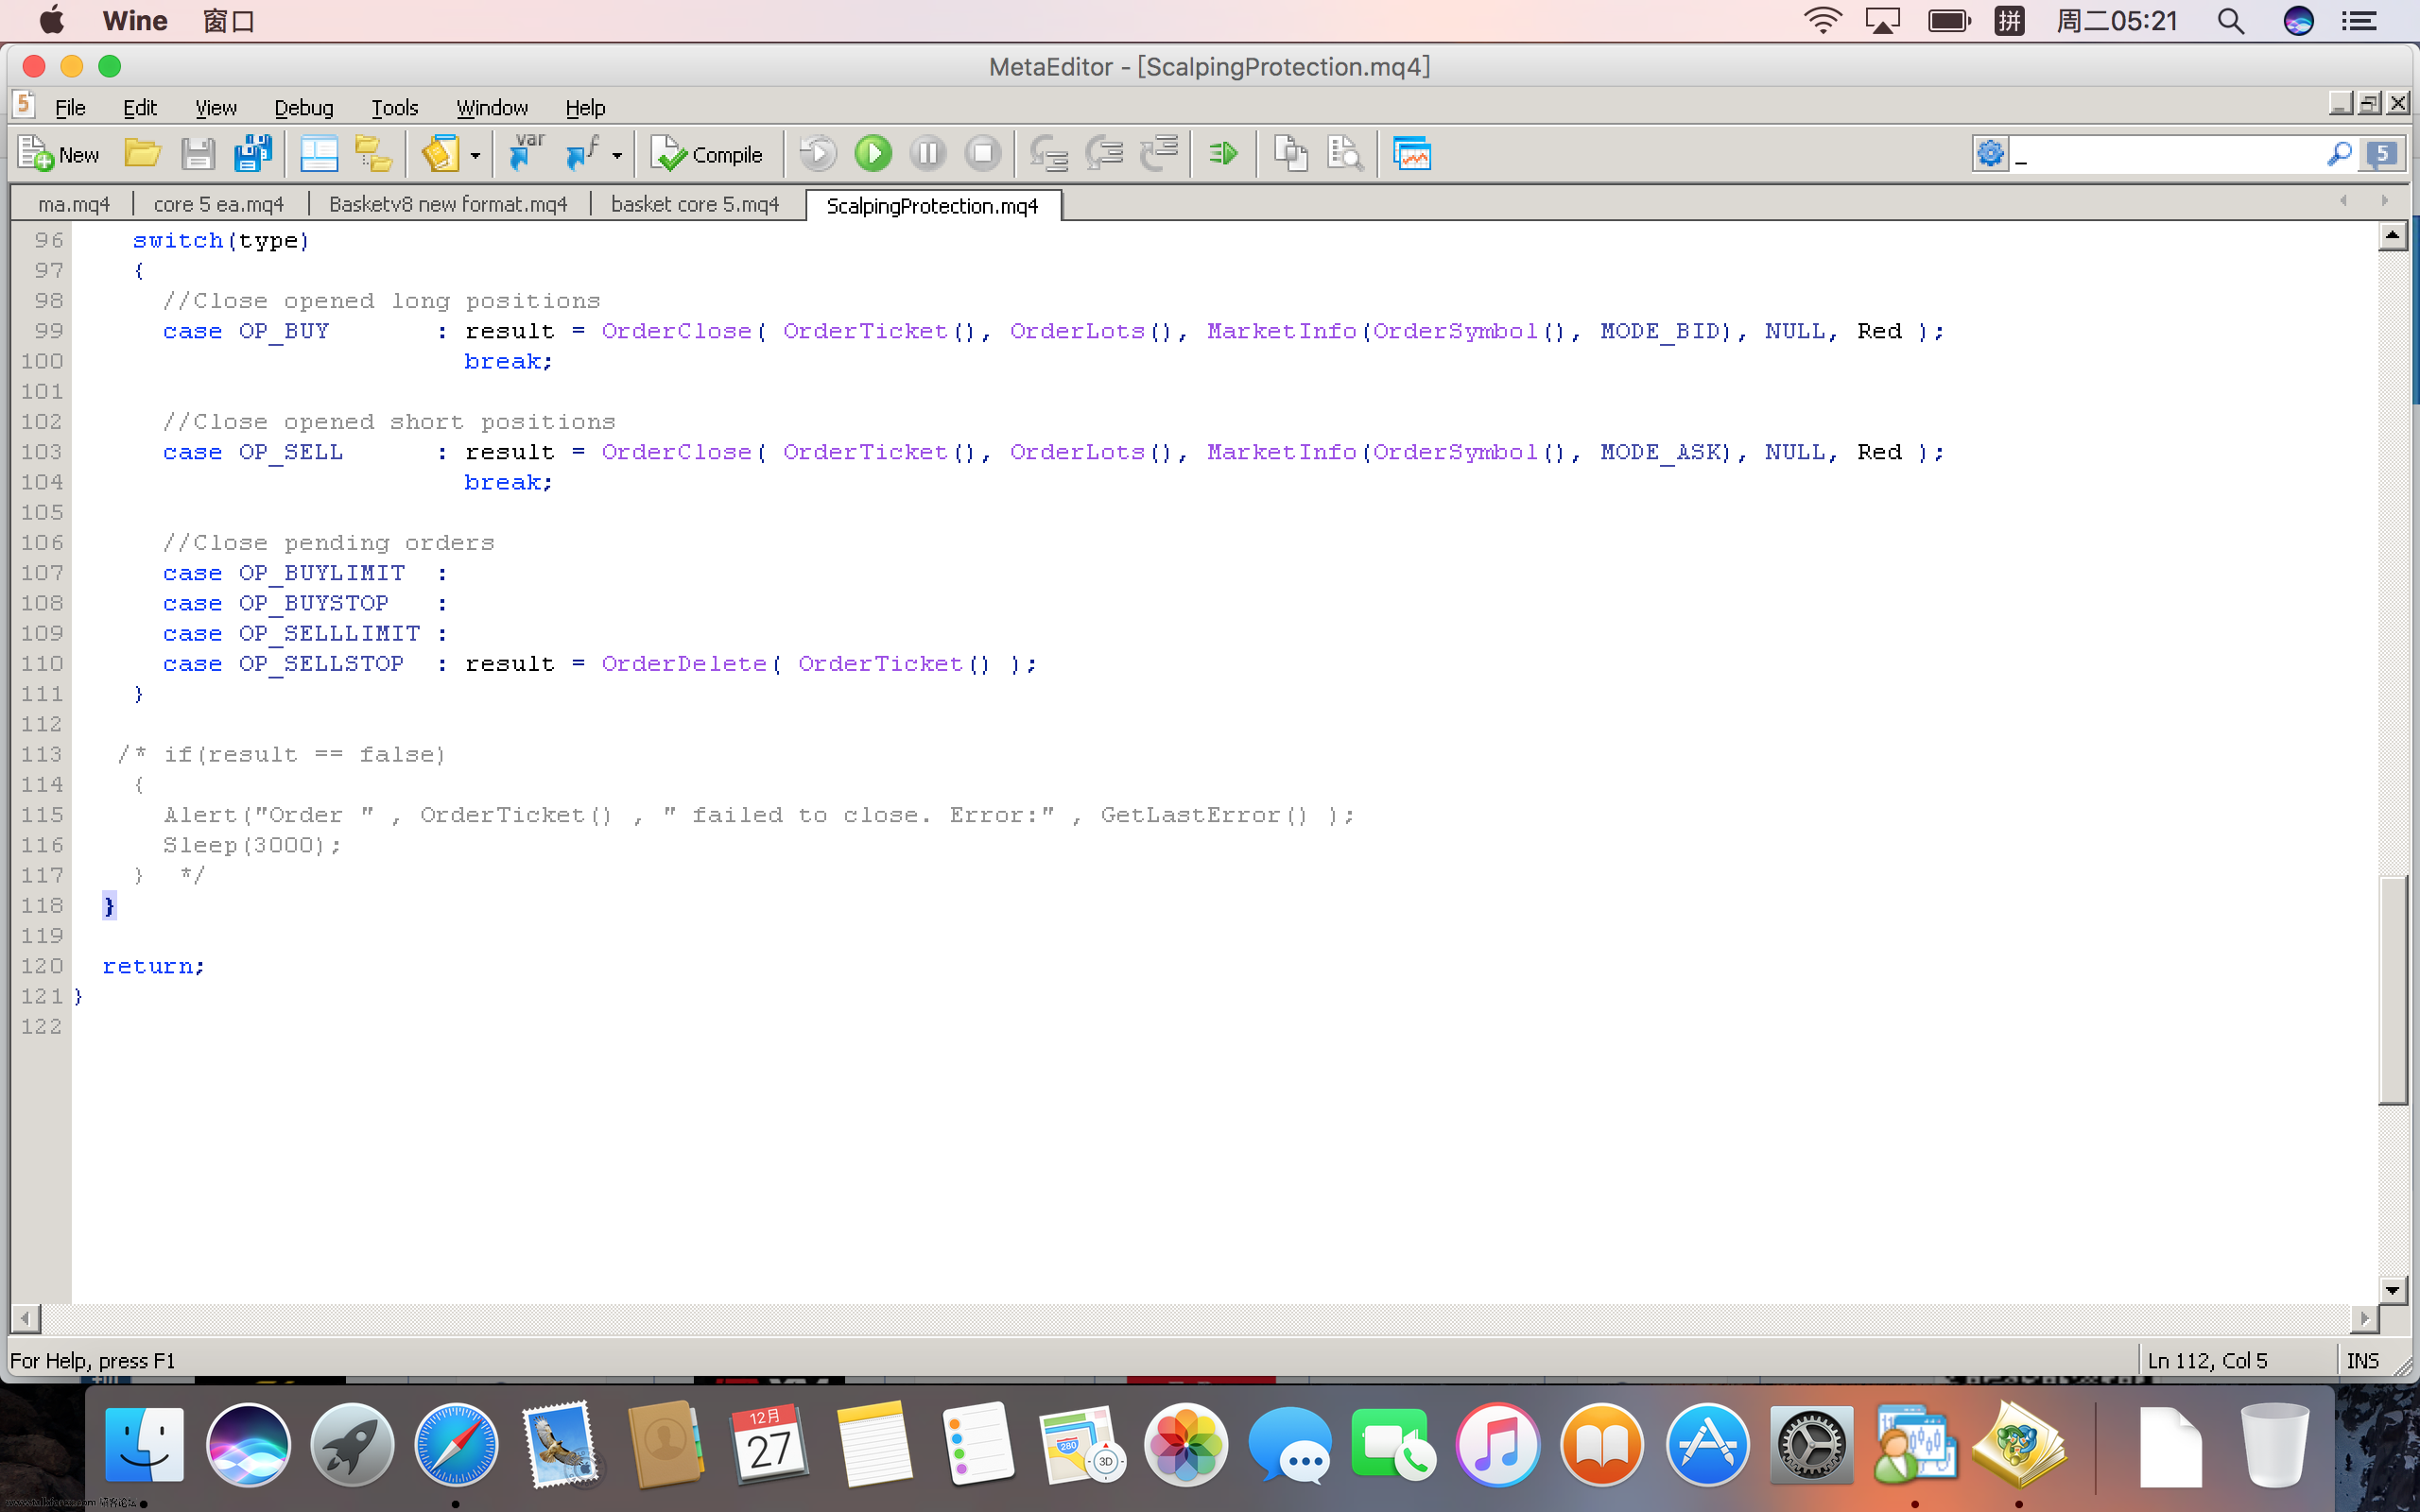This screenshot has height=1512, width=2420.
Task: Click the grey restart debugging icon
Action: click(818, 154)
